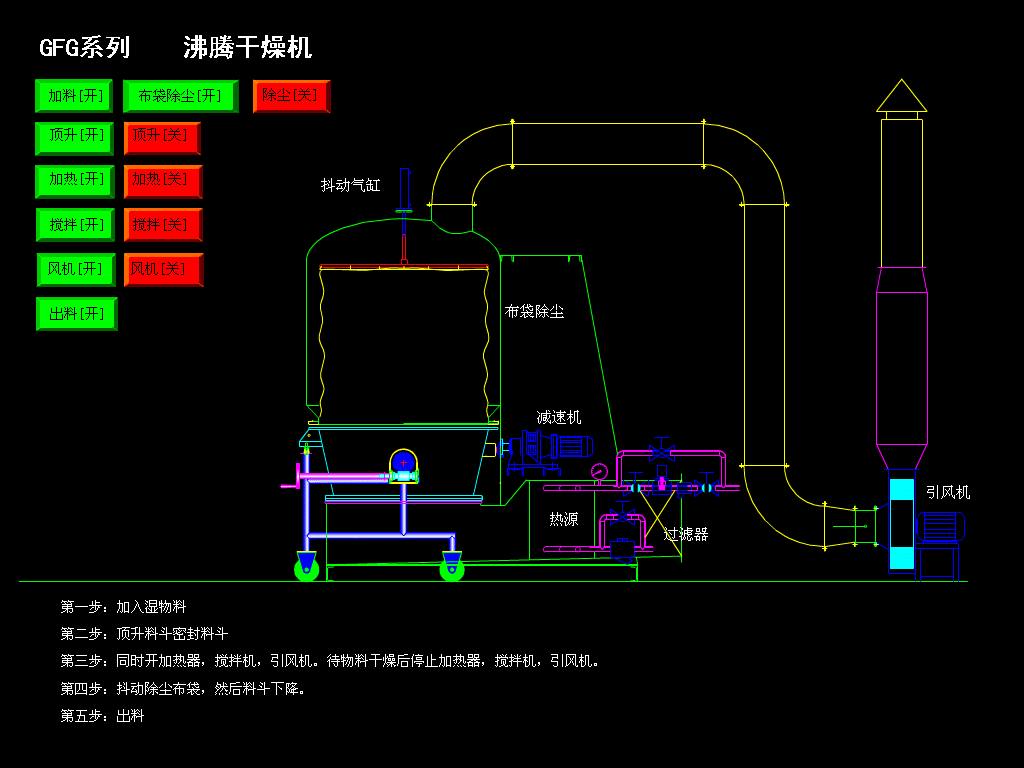Click the induced draft fan motor
This screenshot has width=1024, height=768.
click(940, 527)
